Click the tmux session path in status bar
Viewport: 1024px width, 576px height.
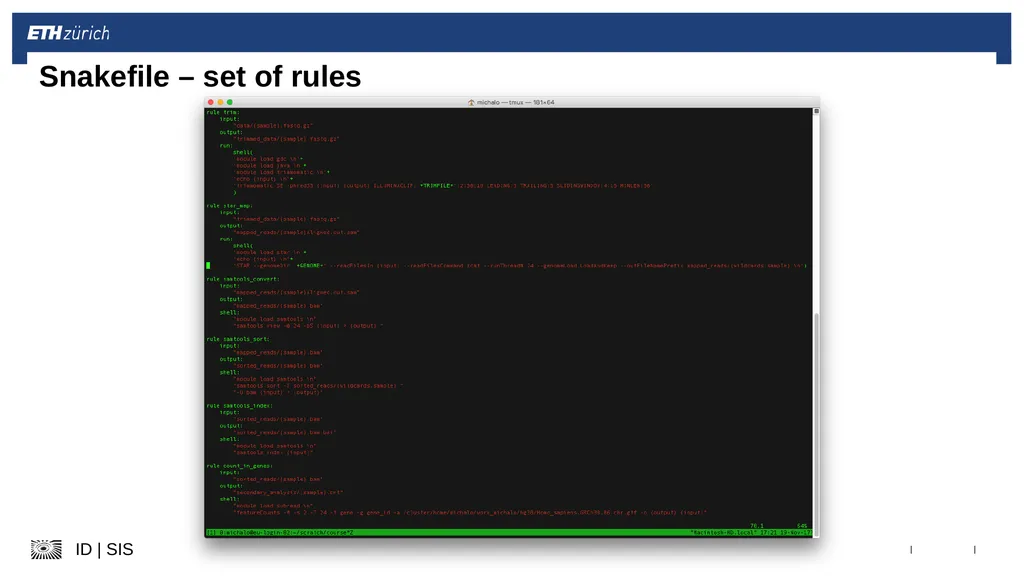coord(280,533)
